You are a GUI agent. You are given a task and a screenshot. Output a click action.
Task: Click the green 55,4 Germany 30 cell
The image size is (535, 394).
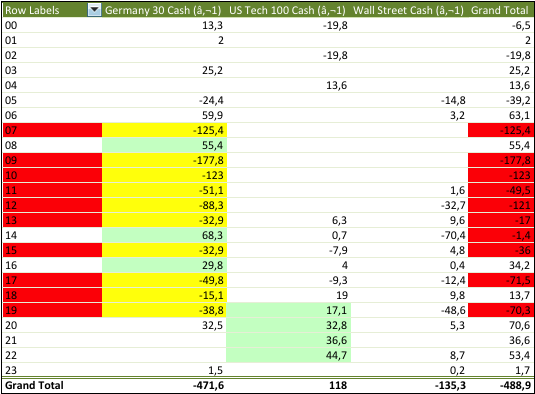(164, 145)
